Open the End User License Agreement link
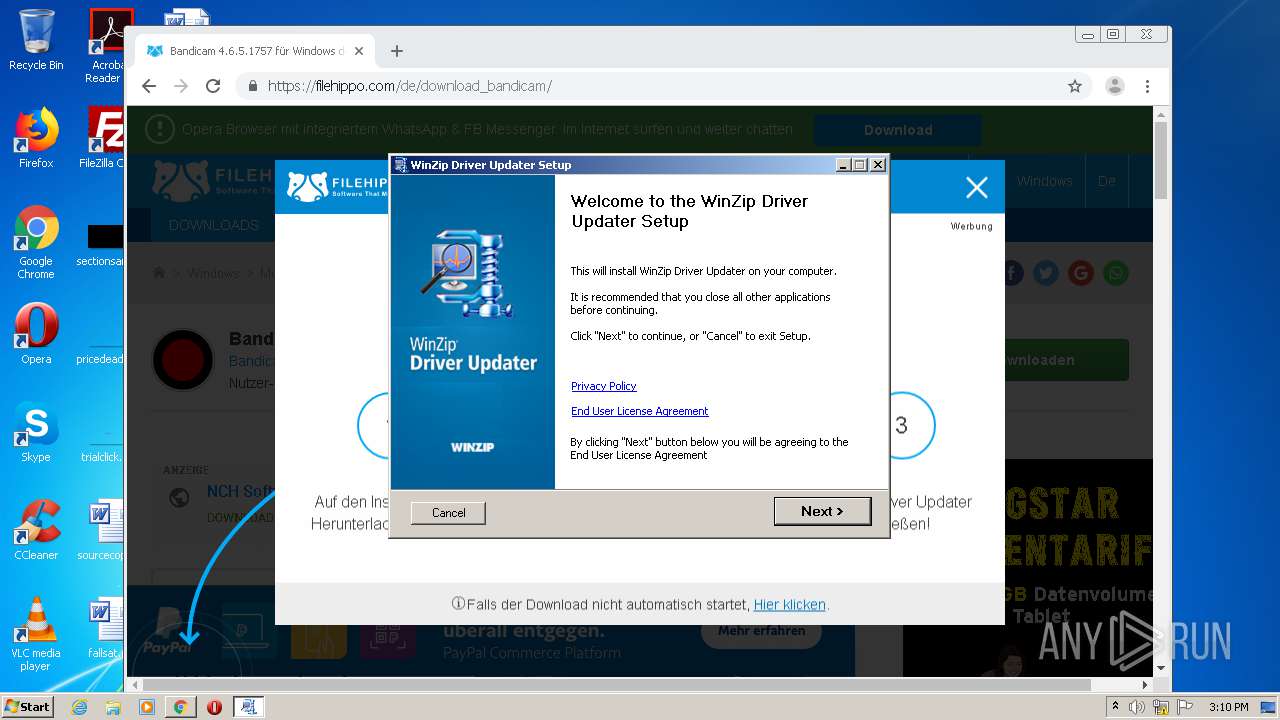 (639, 411)
